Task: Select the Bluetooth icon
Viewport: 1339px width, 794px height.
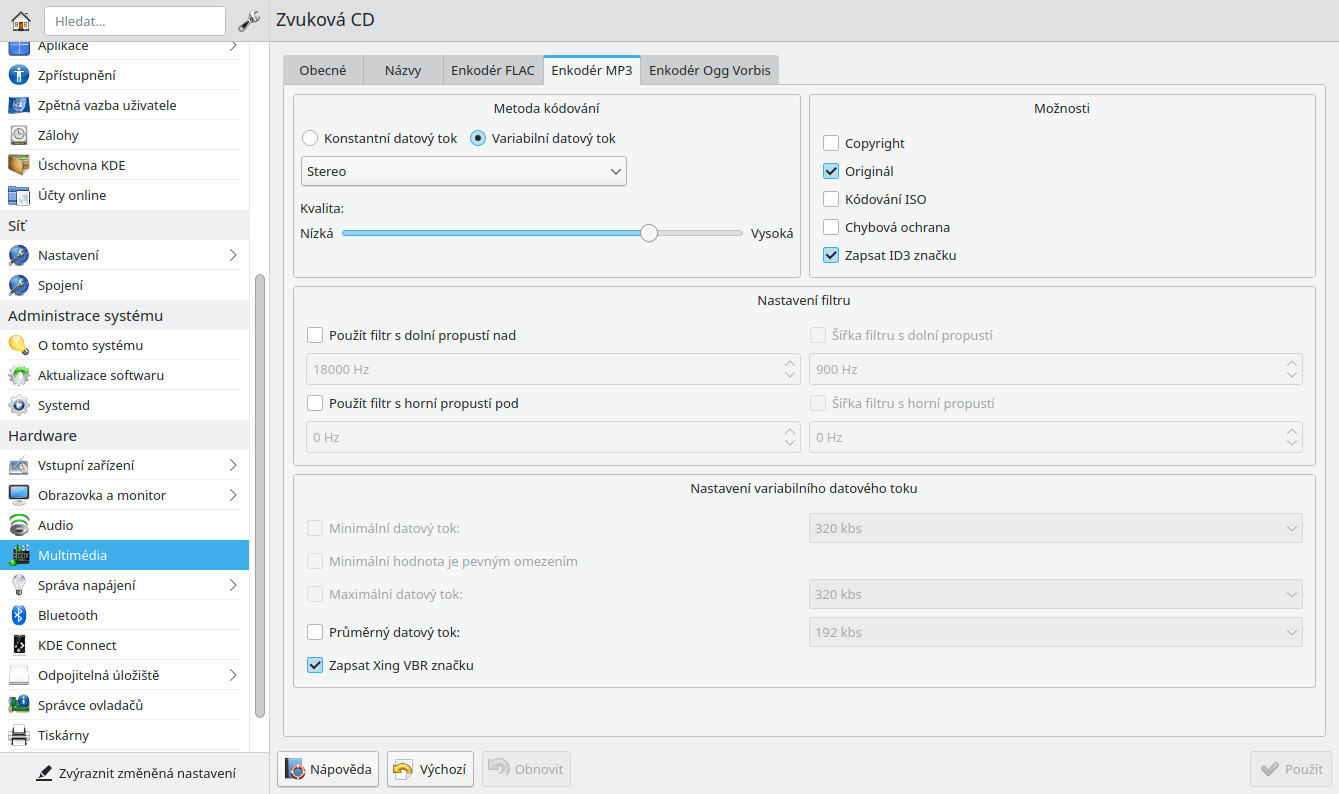Action: click(19, 615)
